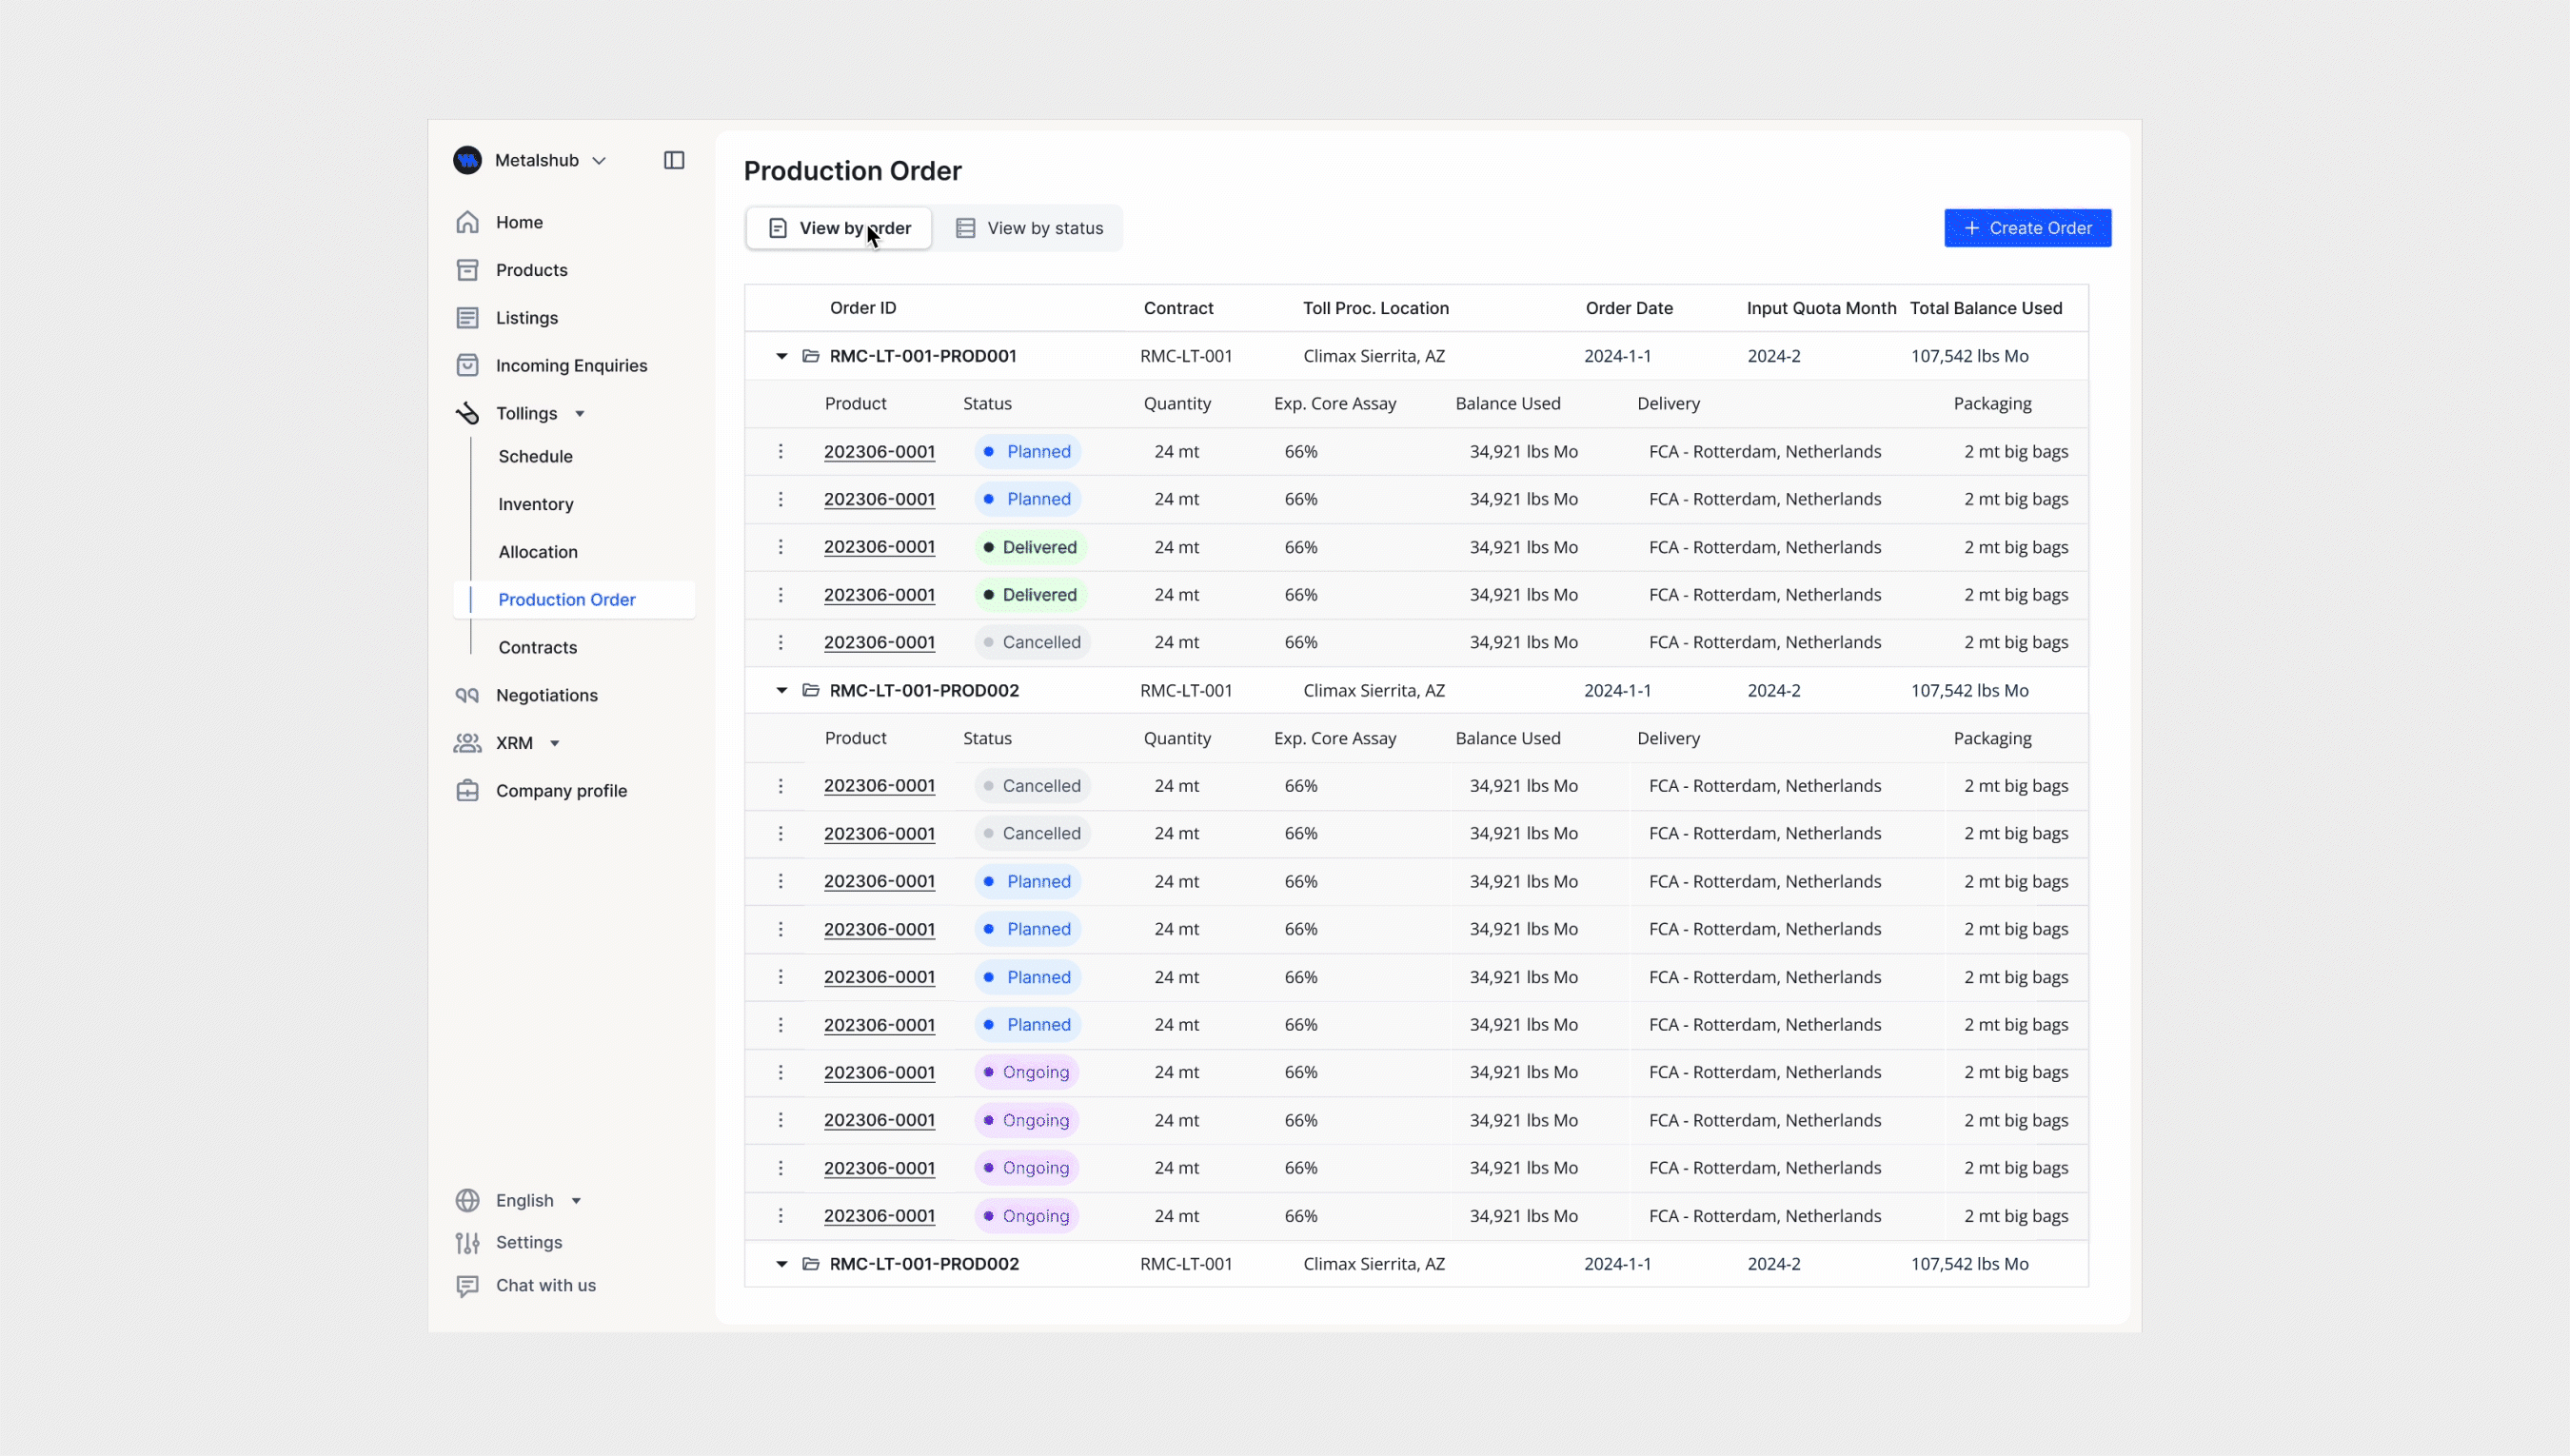Select the Tollings icon in the sidebar
The image size is (2570, 1456).
(469, 413)
